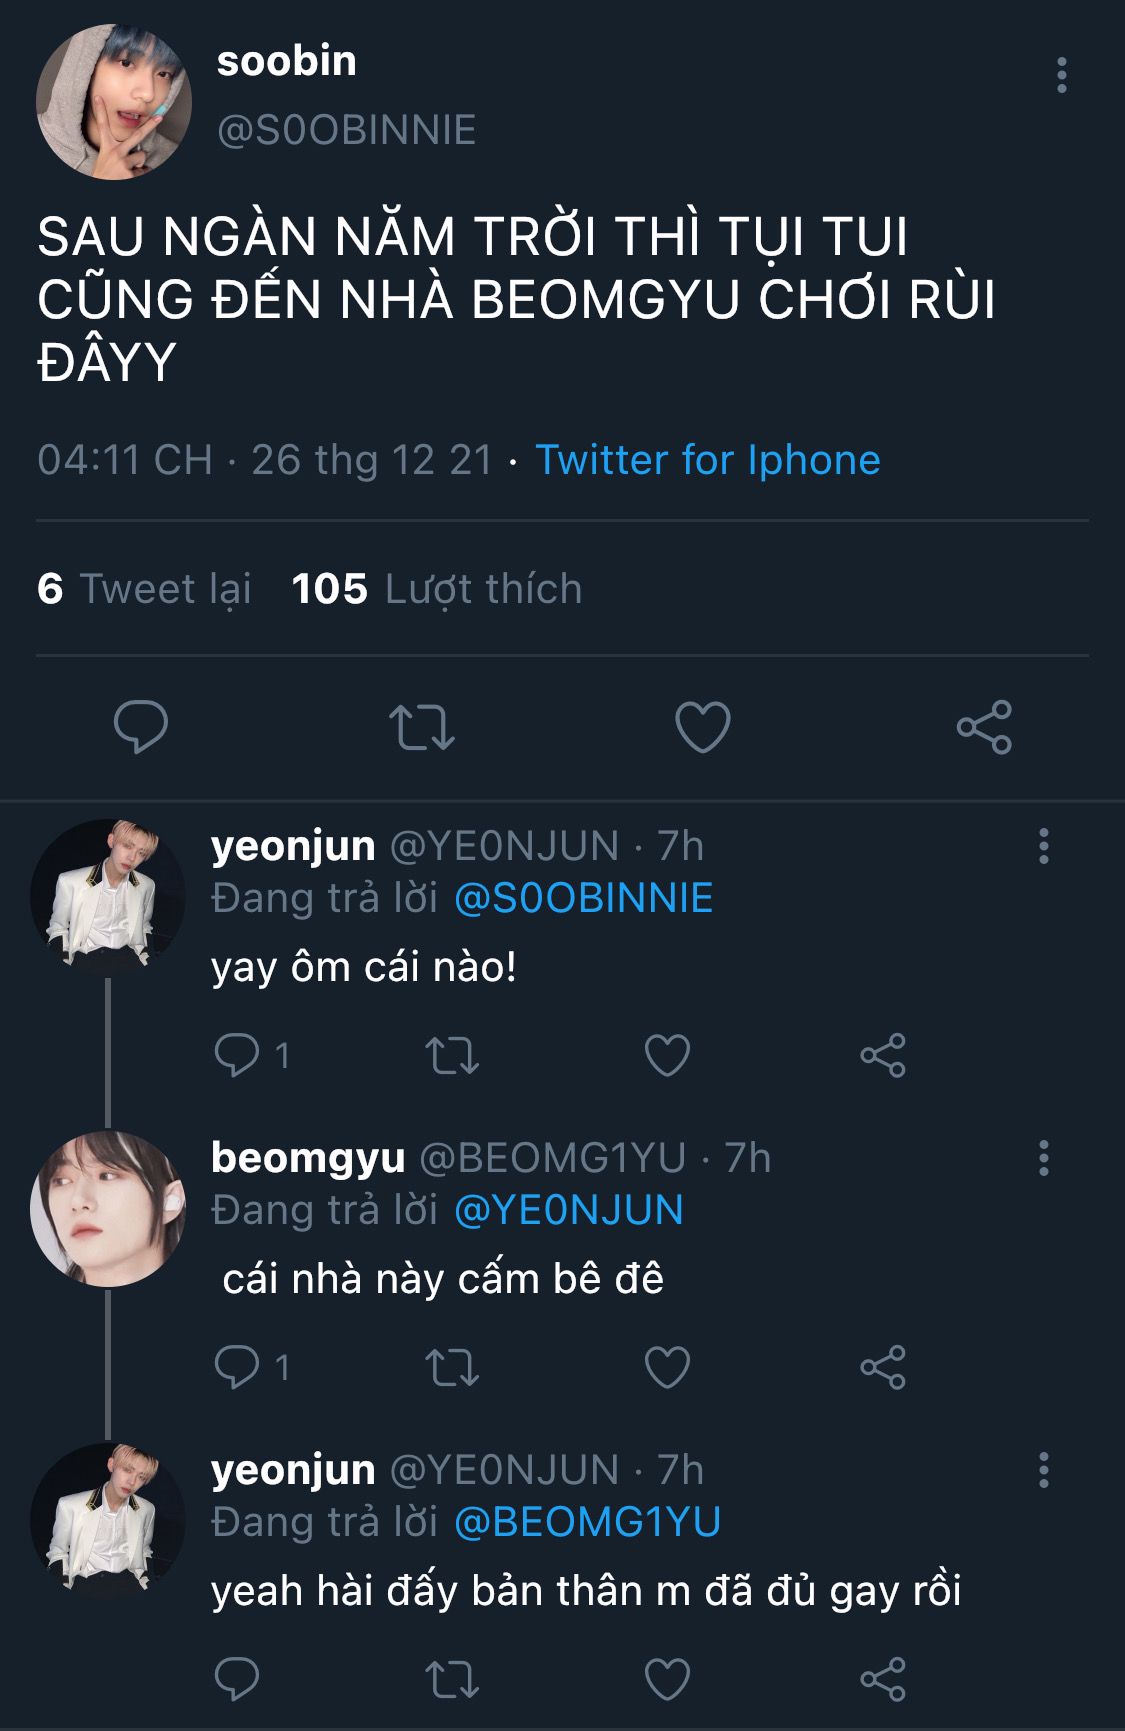The width and height of the screenshot is (1125, 1731).
Task: Open the "Twitter for Iphone" source link
Action: (708, 460)
